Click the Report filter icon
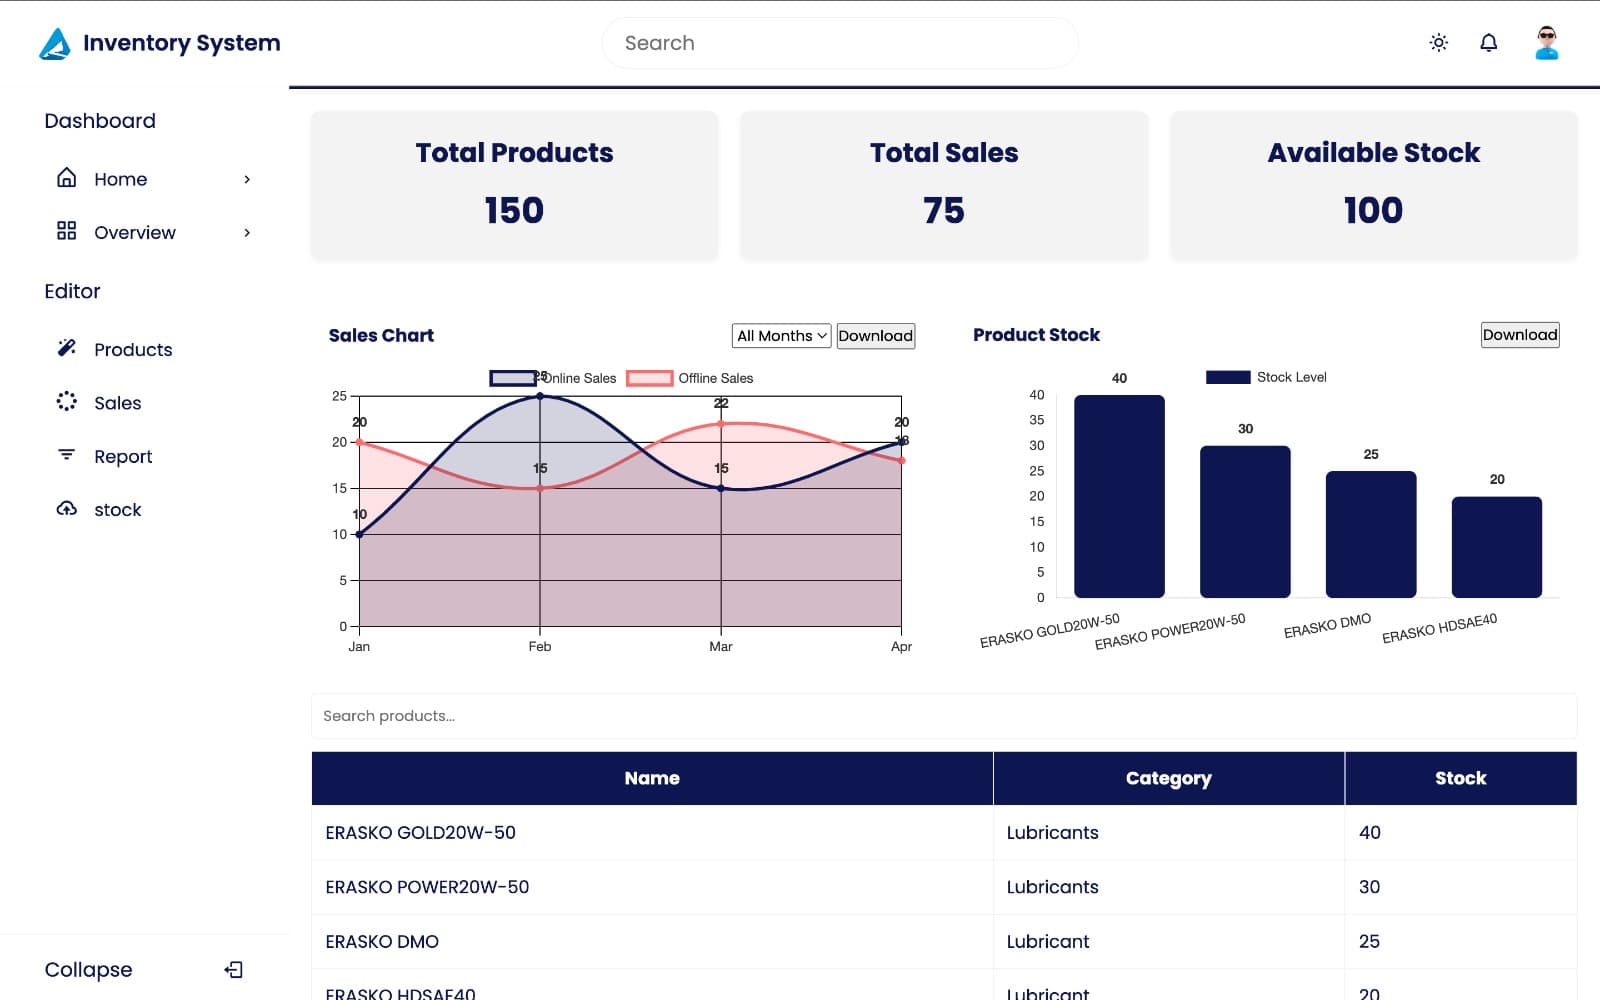Screen dimensions: 1600x1000 (66, 455)
